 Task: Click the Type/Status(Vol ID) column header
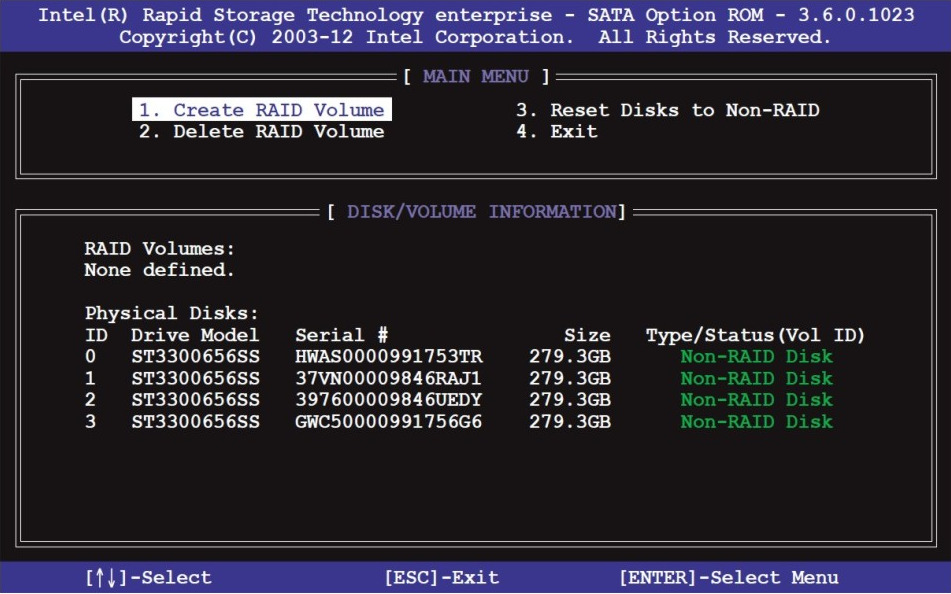point(755,335)
